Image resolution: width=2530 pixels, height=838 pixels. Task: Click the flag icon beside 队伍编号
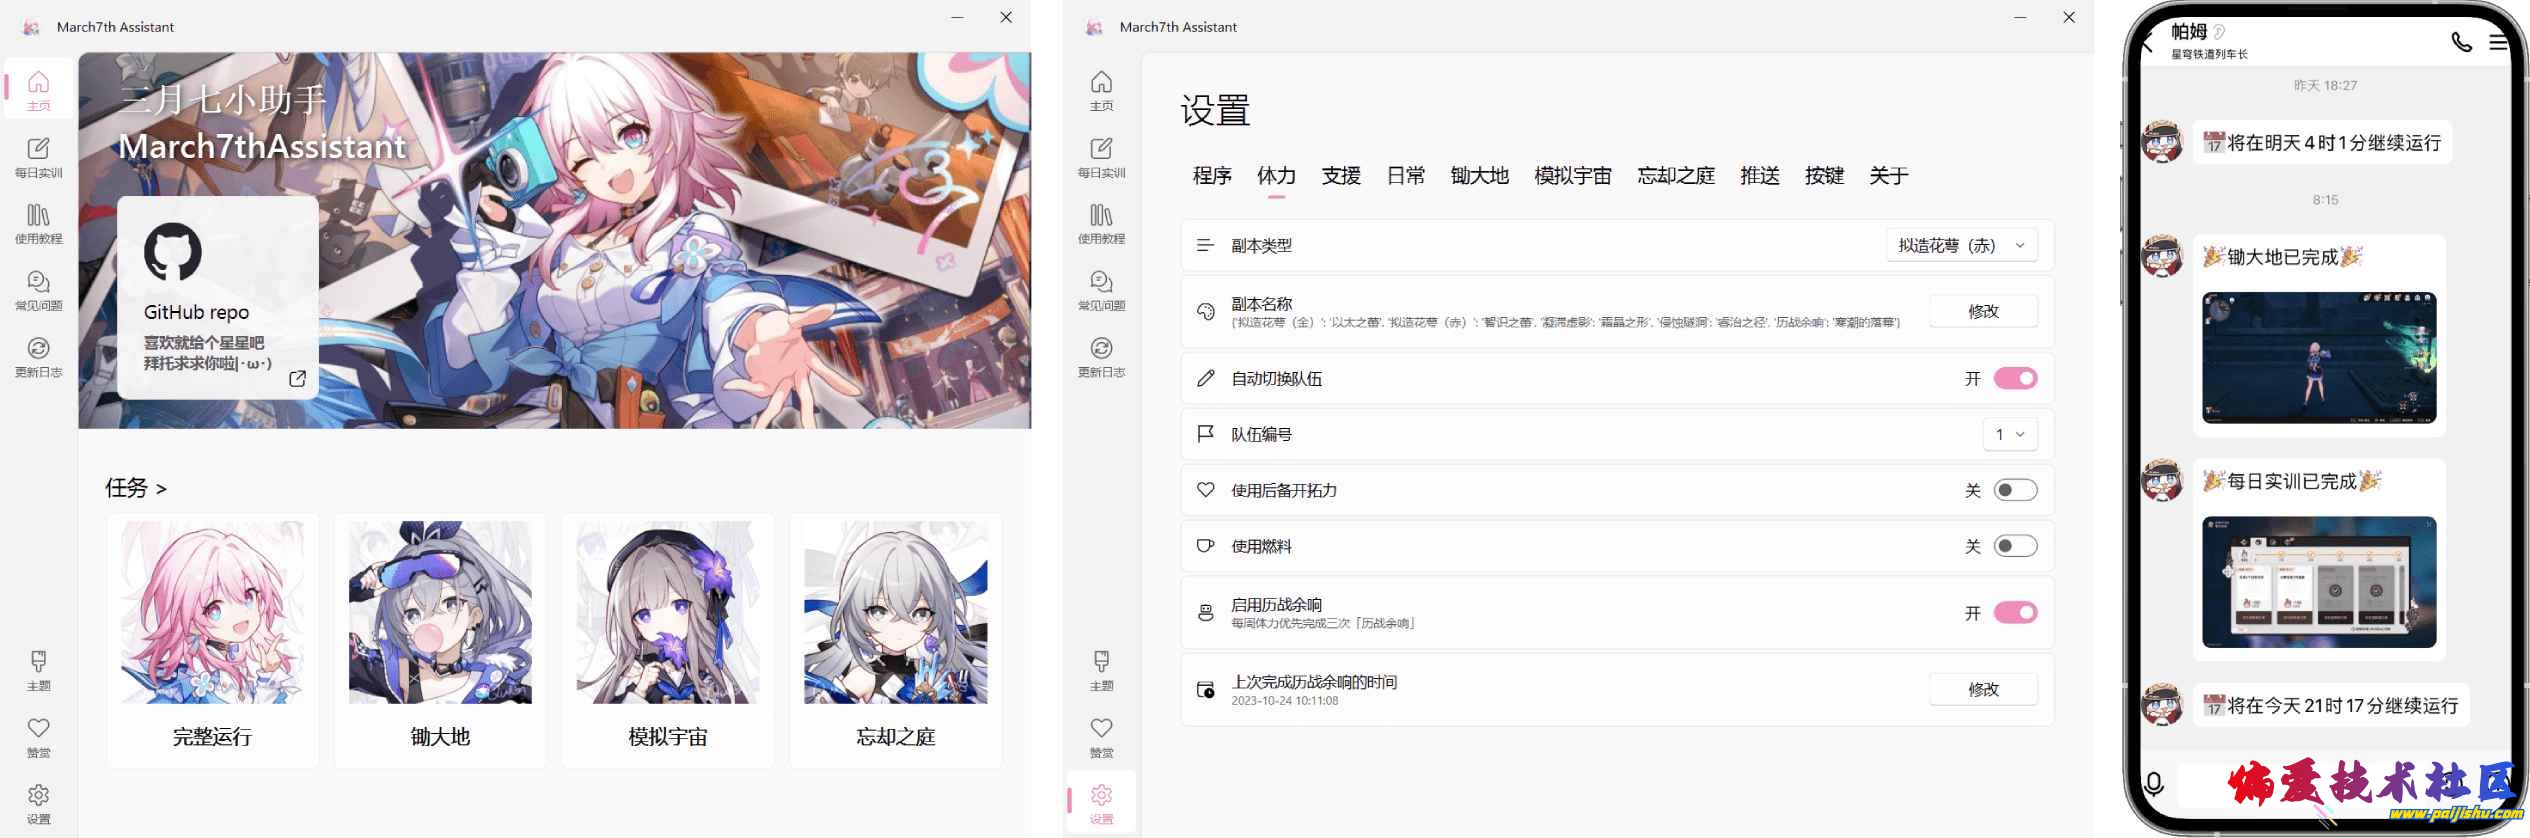pyautogui.click(x=1205, y=434)
